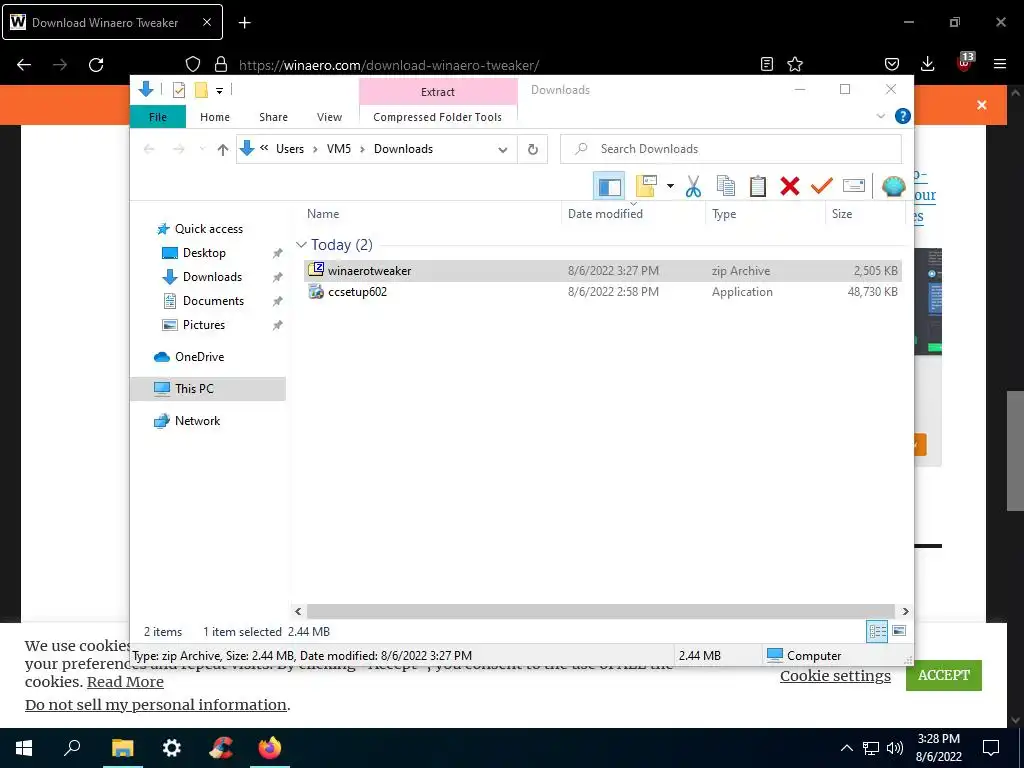Click Firefox back arrow button

pyautogui.click(x=24, y=65)
